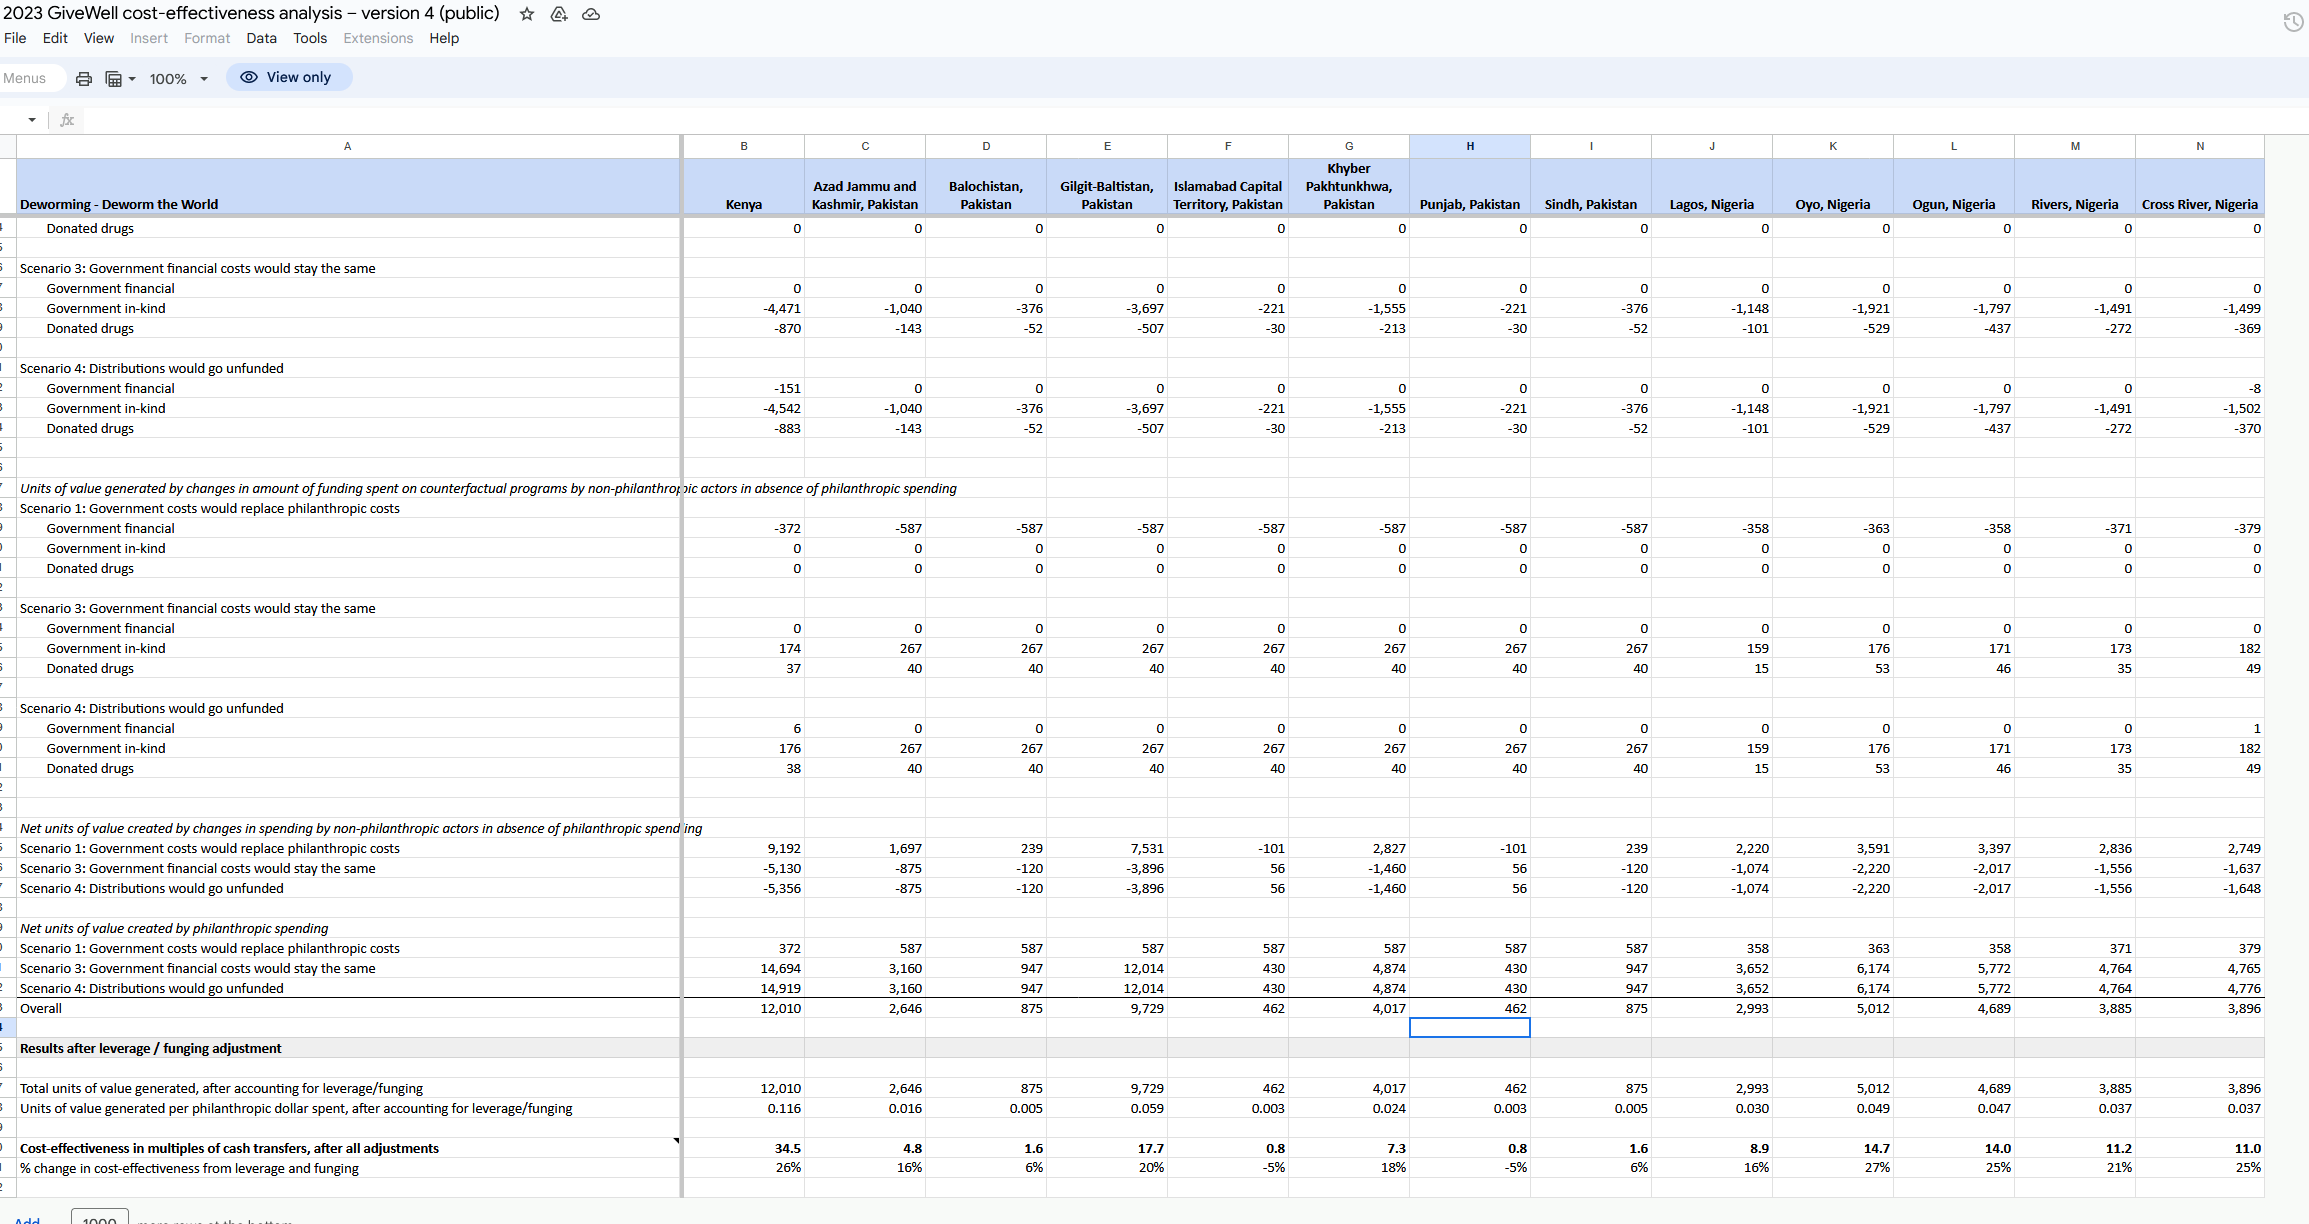Click the View only button
Image resolution: width=2309 pixels, height=1224 pixels.
[288, 77]
